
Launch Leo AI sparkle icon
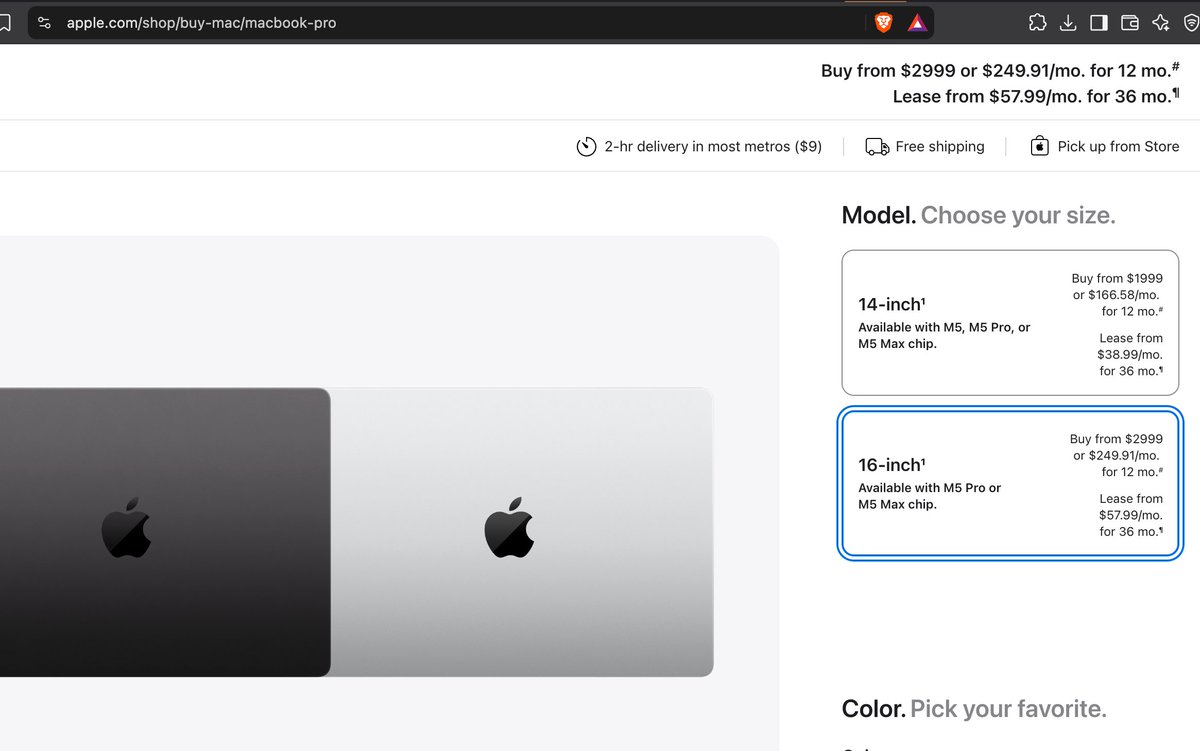1161,22
